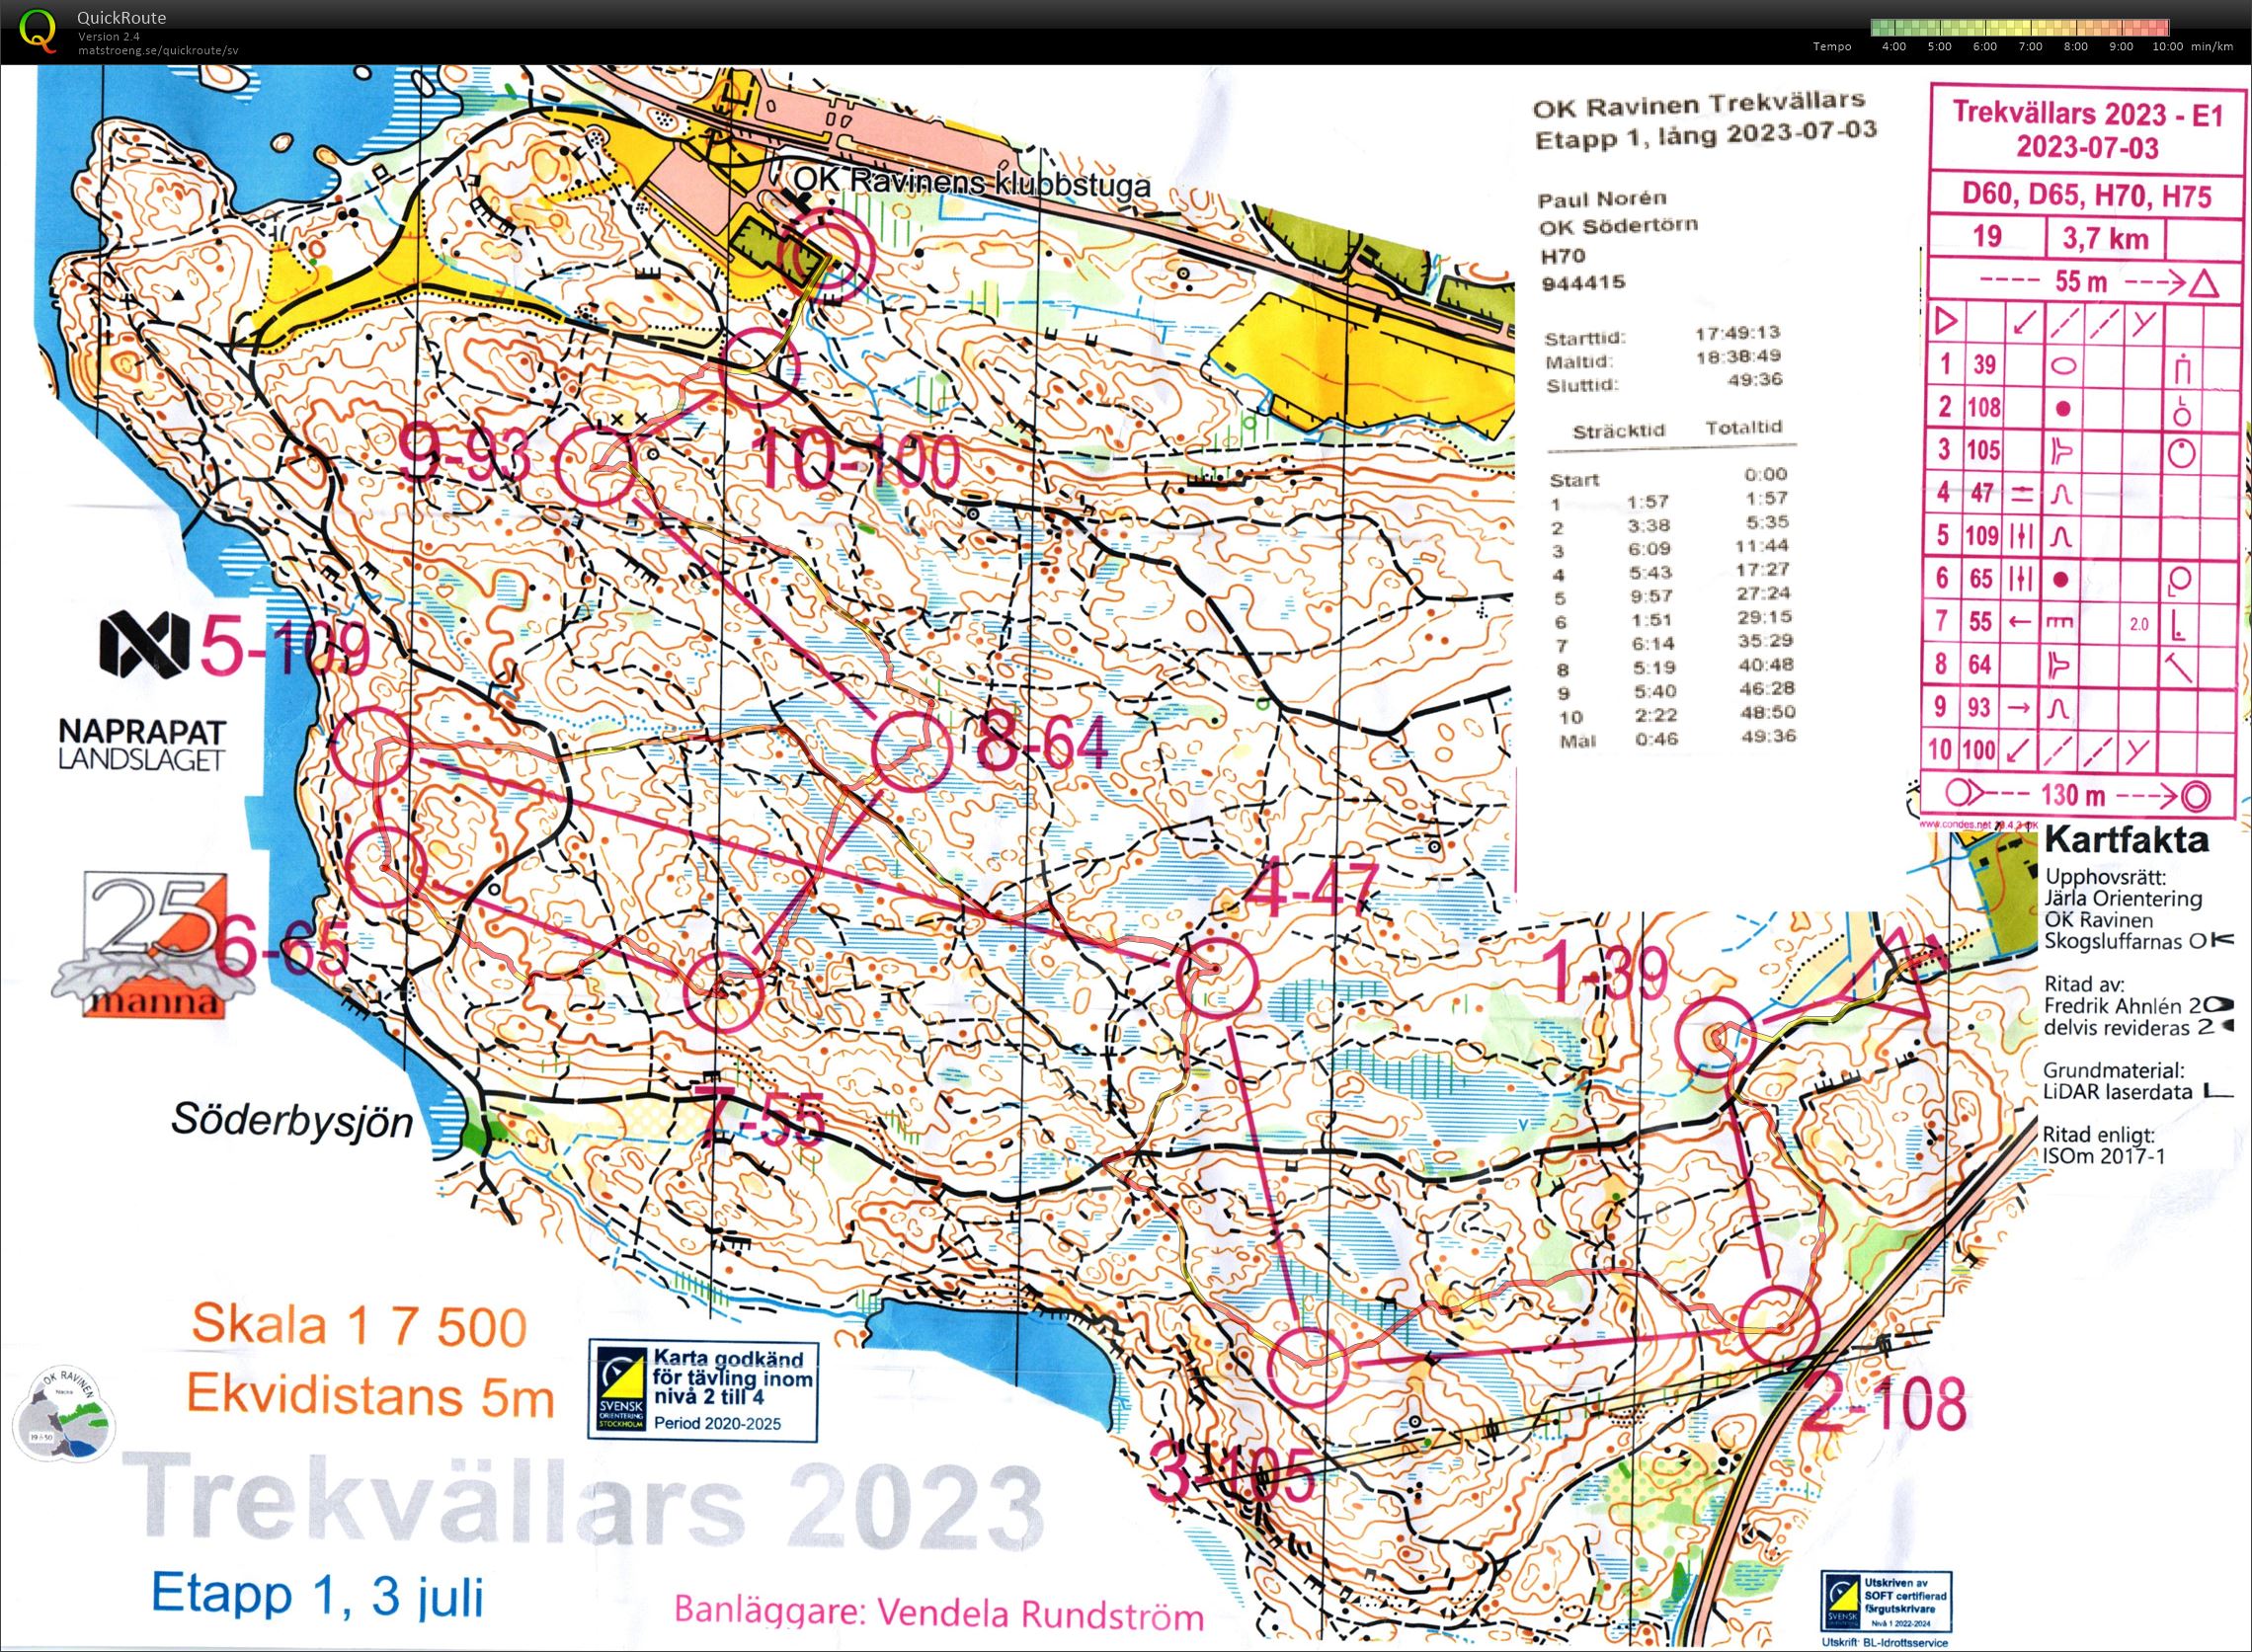Click the 6-65 control label
This screenshot has width=2252, height=1652.
(282, 948)
